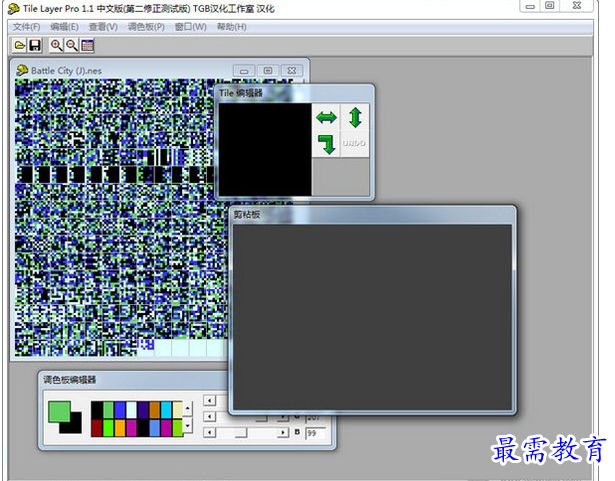Open the 编辑(E) menu
Screen dimensions: 615x481
point(64,27)
